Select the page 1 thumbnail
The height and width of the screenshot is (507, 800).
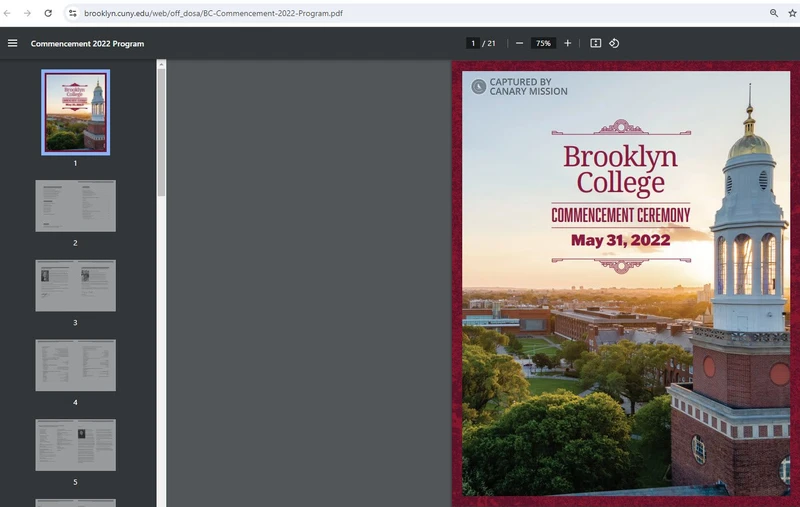coord(75,112)
